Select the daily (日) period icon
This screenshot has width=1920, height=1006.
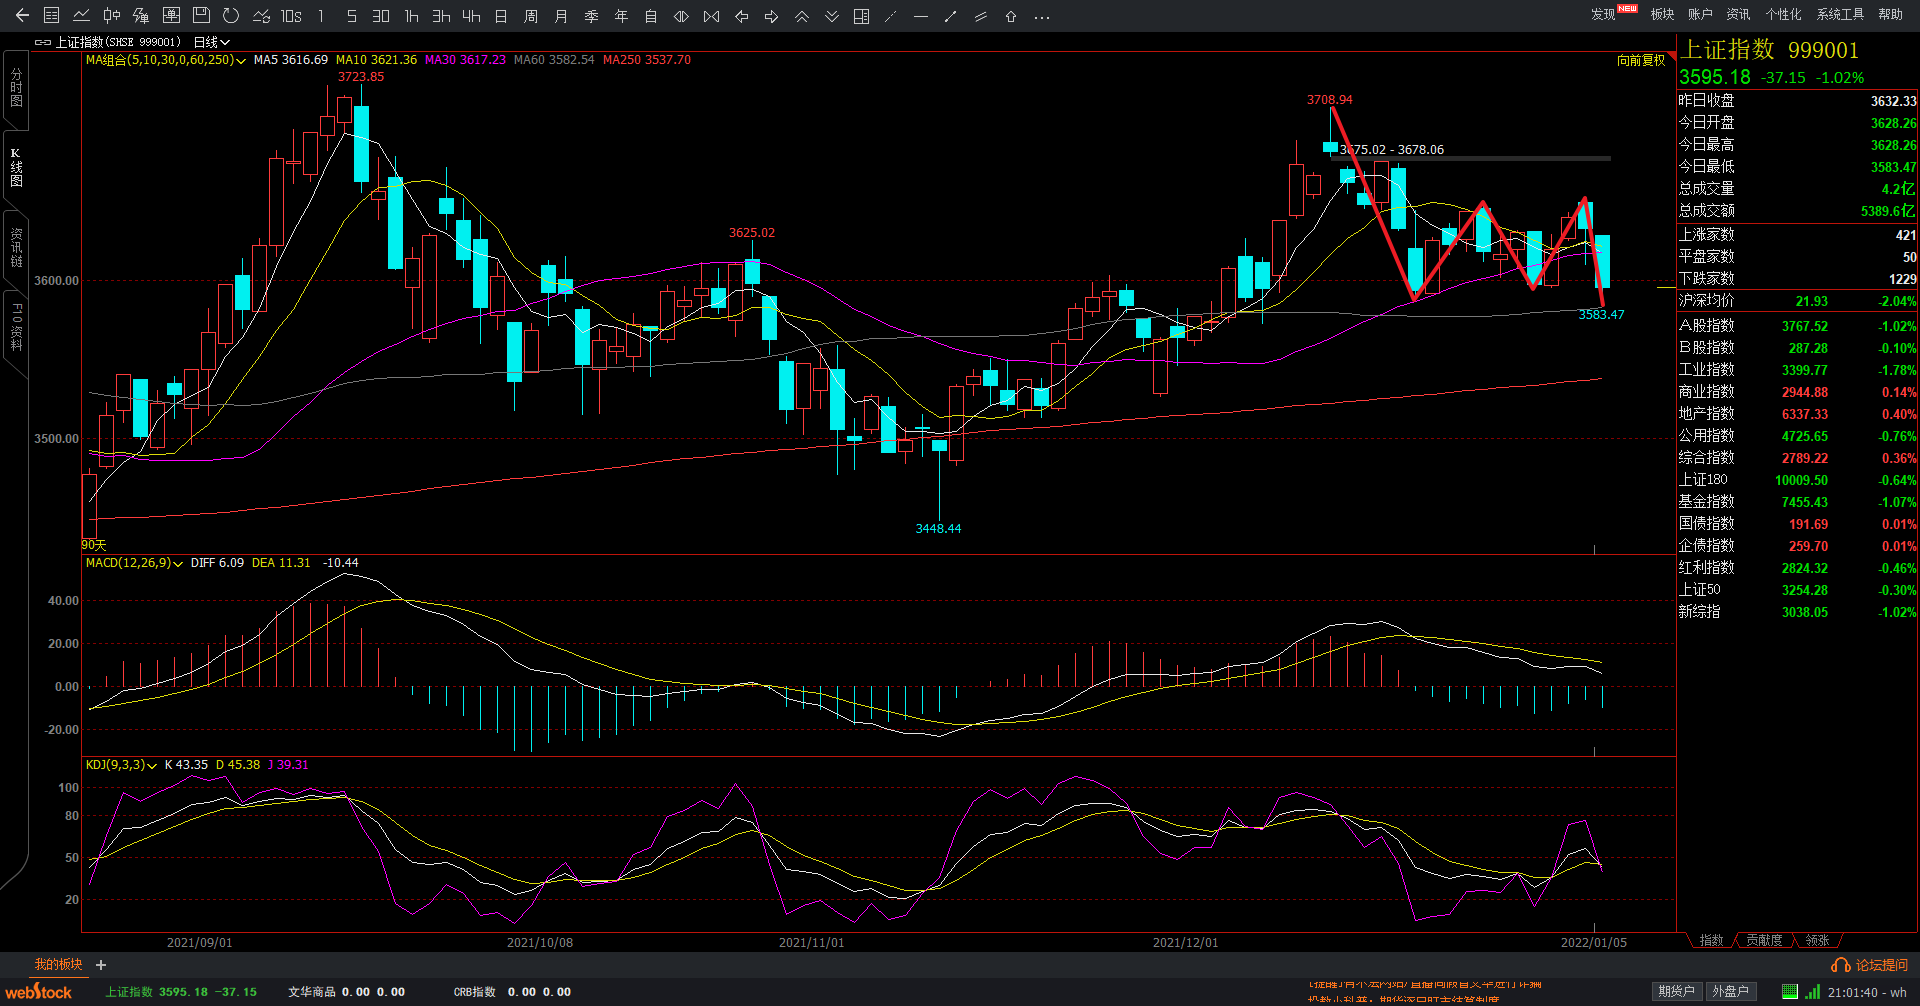pyautogui.click(x=501, y=16)
